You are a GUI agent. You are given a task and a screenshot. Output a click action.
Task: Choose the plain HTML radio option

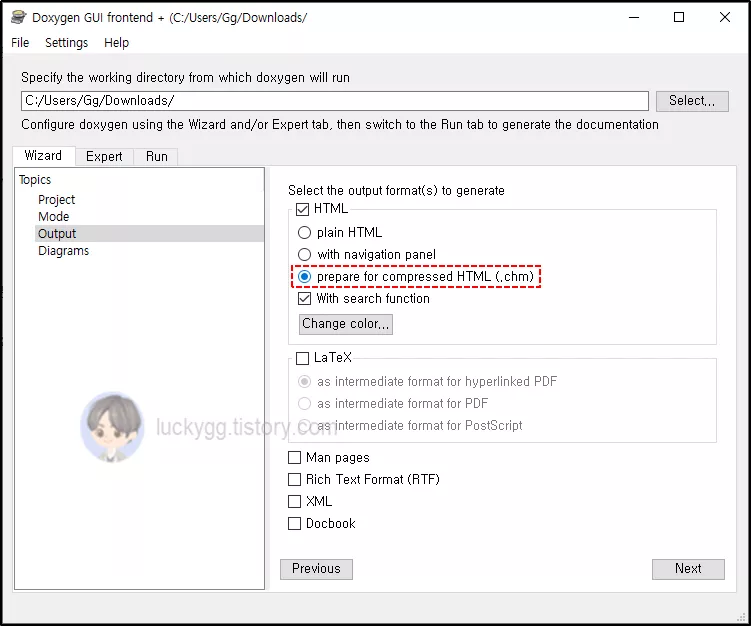[x=304, y=233]
